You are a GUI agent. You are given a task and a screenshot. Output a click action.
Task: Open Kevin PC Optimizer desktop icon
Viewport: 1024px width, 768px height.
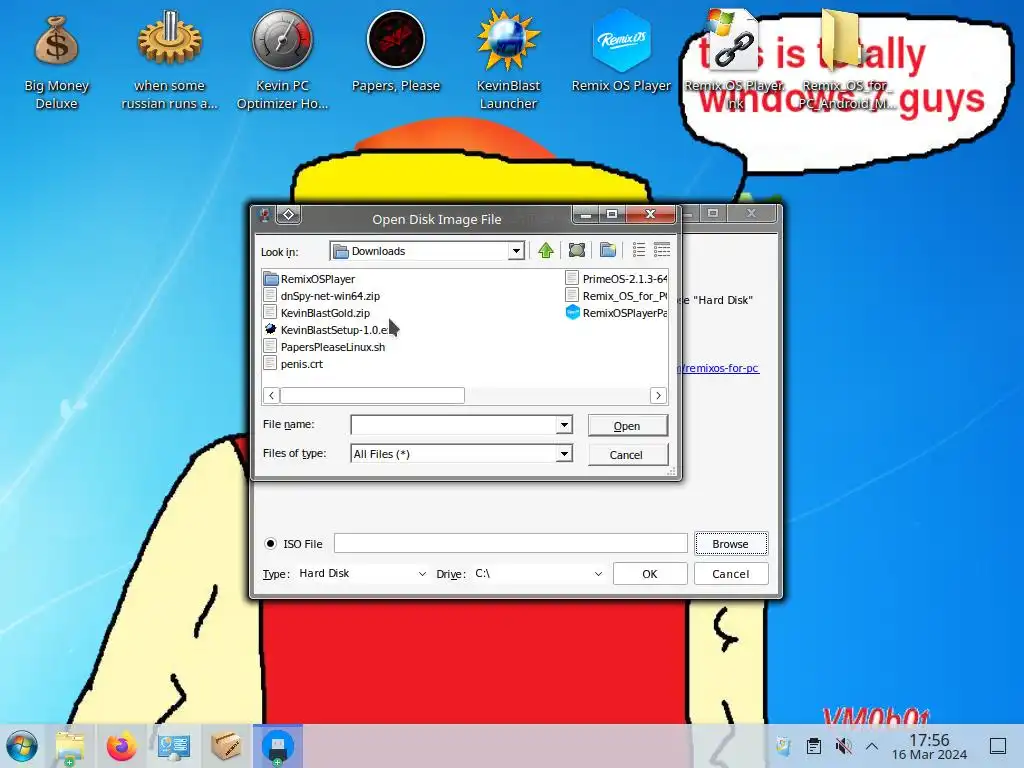coord(282,62)
